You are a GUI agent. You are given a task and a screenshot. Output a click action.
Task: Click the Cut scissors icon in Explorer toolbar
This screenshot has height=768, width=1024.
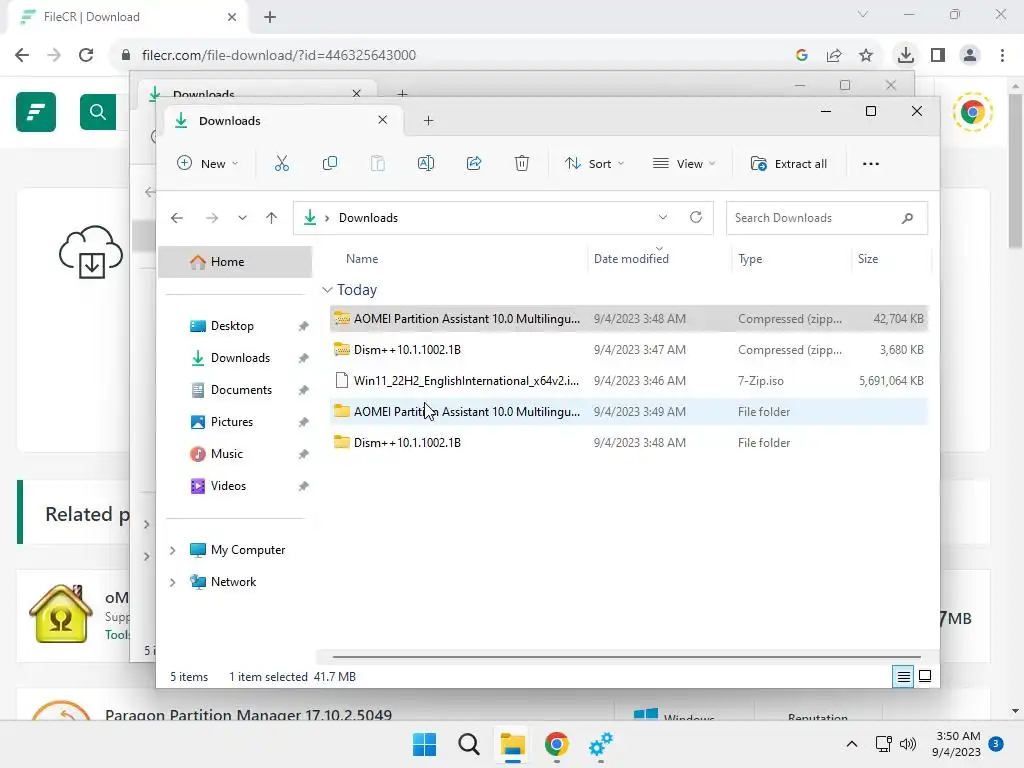tap(281, 163)
